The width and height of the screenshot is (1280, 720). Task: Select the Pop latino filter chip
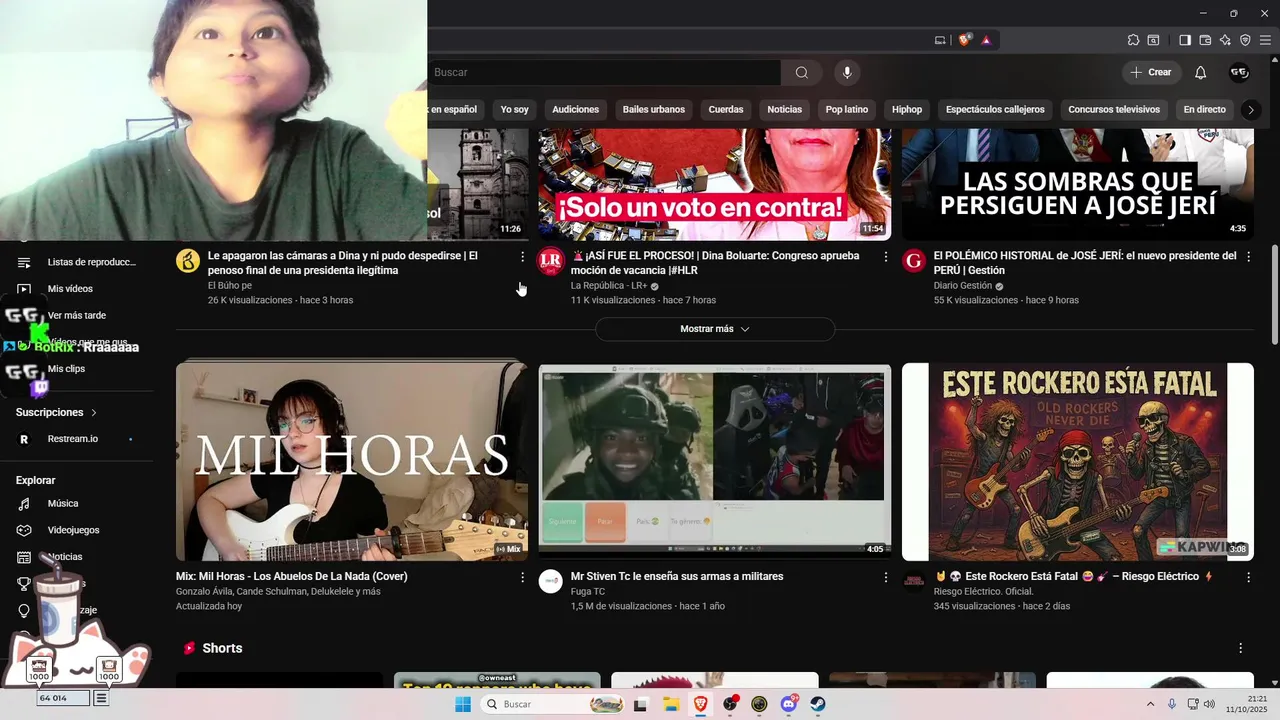coord(847,109)
